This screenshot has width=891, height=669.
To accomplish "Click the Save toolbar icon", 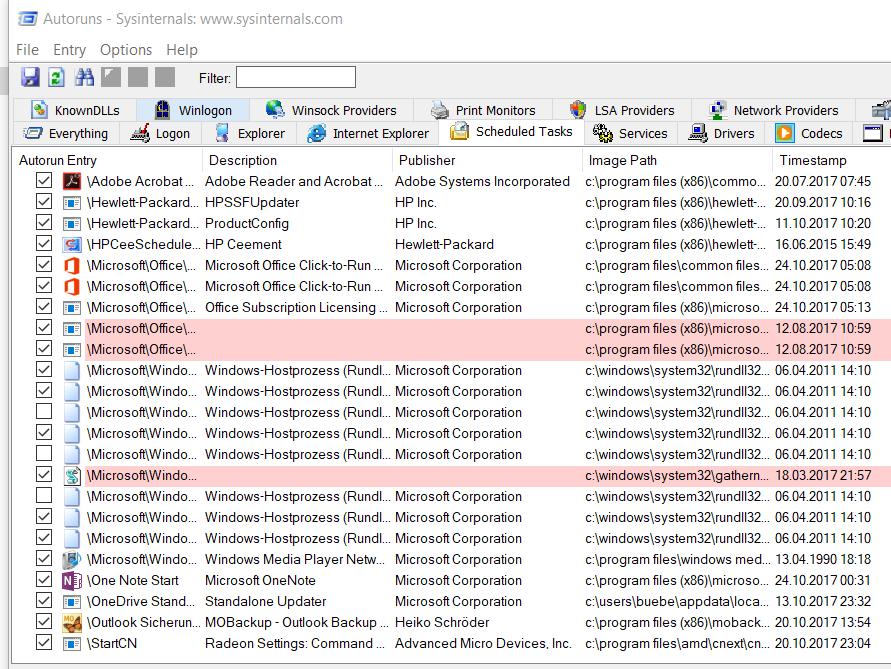I will pos(30,77).
